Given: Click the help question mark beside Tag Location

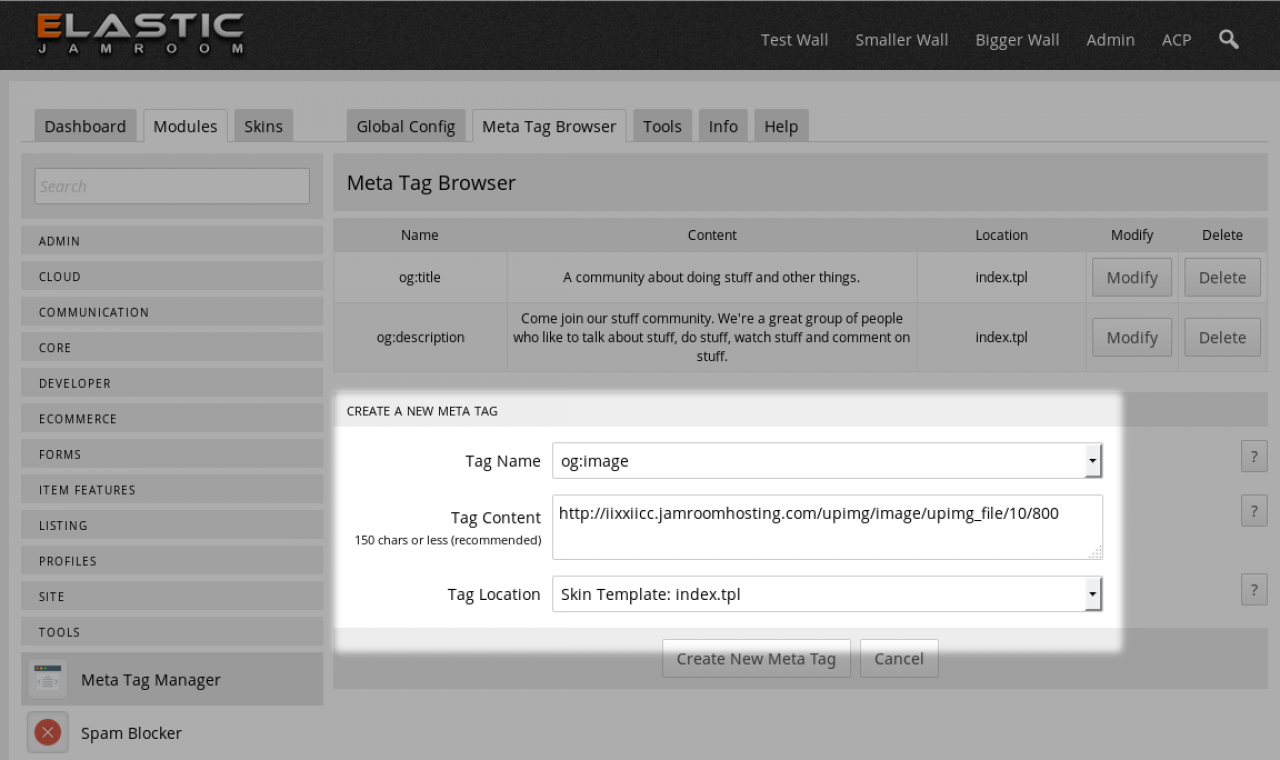Looking at the screenshot, I should [1253, 589].
